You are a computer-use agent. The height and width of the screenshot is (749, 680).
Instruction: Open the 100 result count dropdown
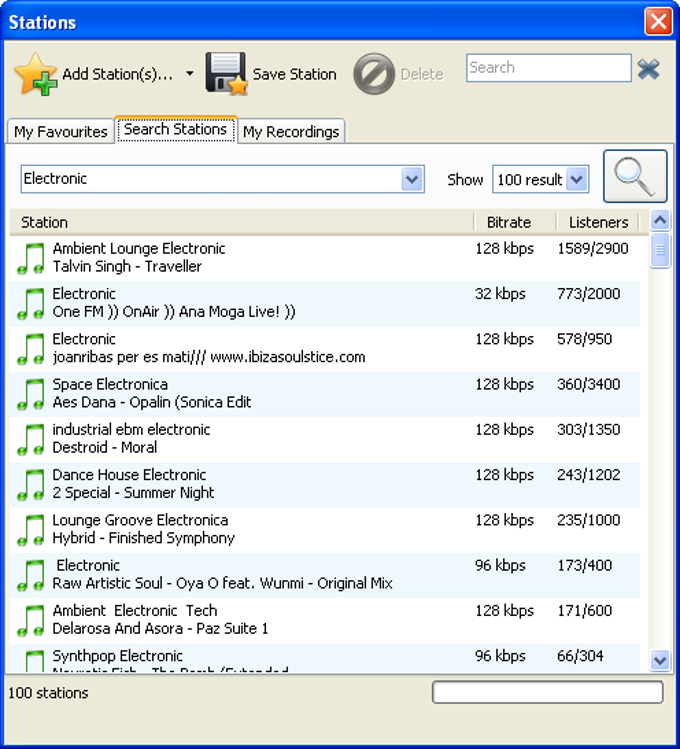tap(577, 179)
